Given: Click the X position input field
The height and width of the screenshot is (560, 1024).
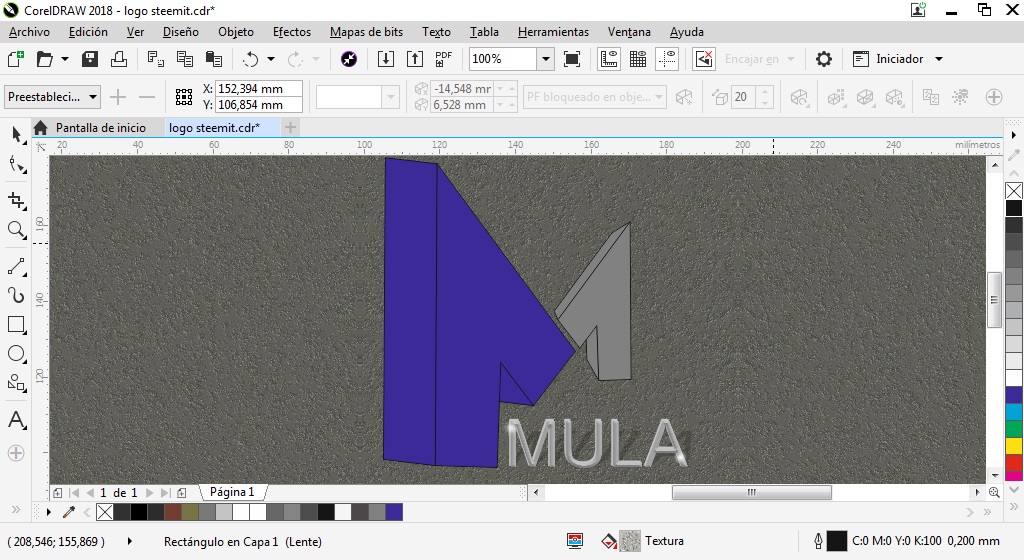Looking at the screenshot, I should [259, 89].
